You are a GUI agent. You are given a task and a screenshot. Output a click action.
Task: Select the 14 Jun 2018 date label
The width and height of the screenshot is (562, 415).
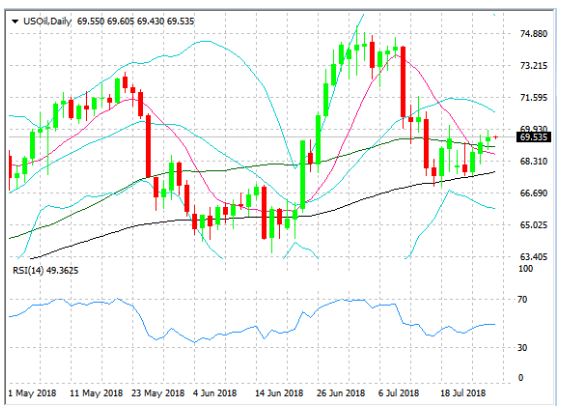(x=279, y=393)
